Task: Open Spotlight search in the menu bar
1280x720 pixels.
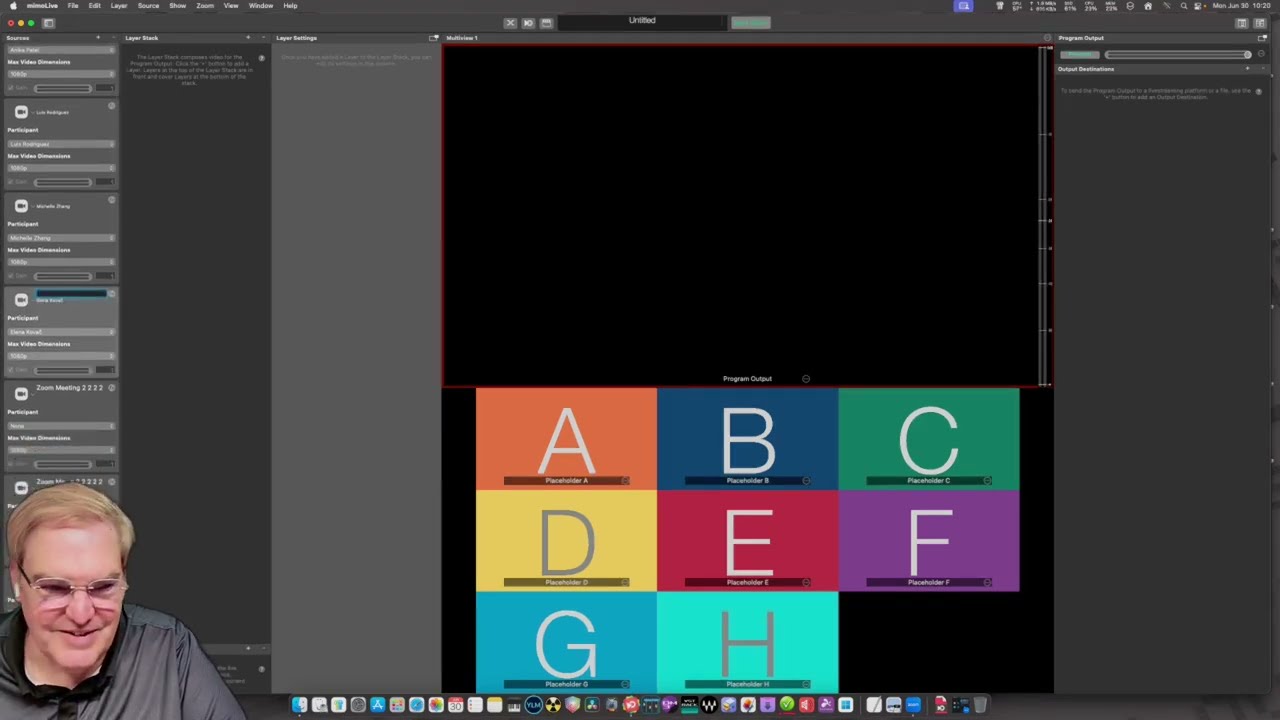Action: [x=1184, y=6]
